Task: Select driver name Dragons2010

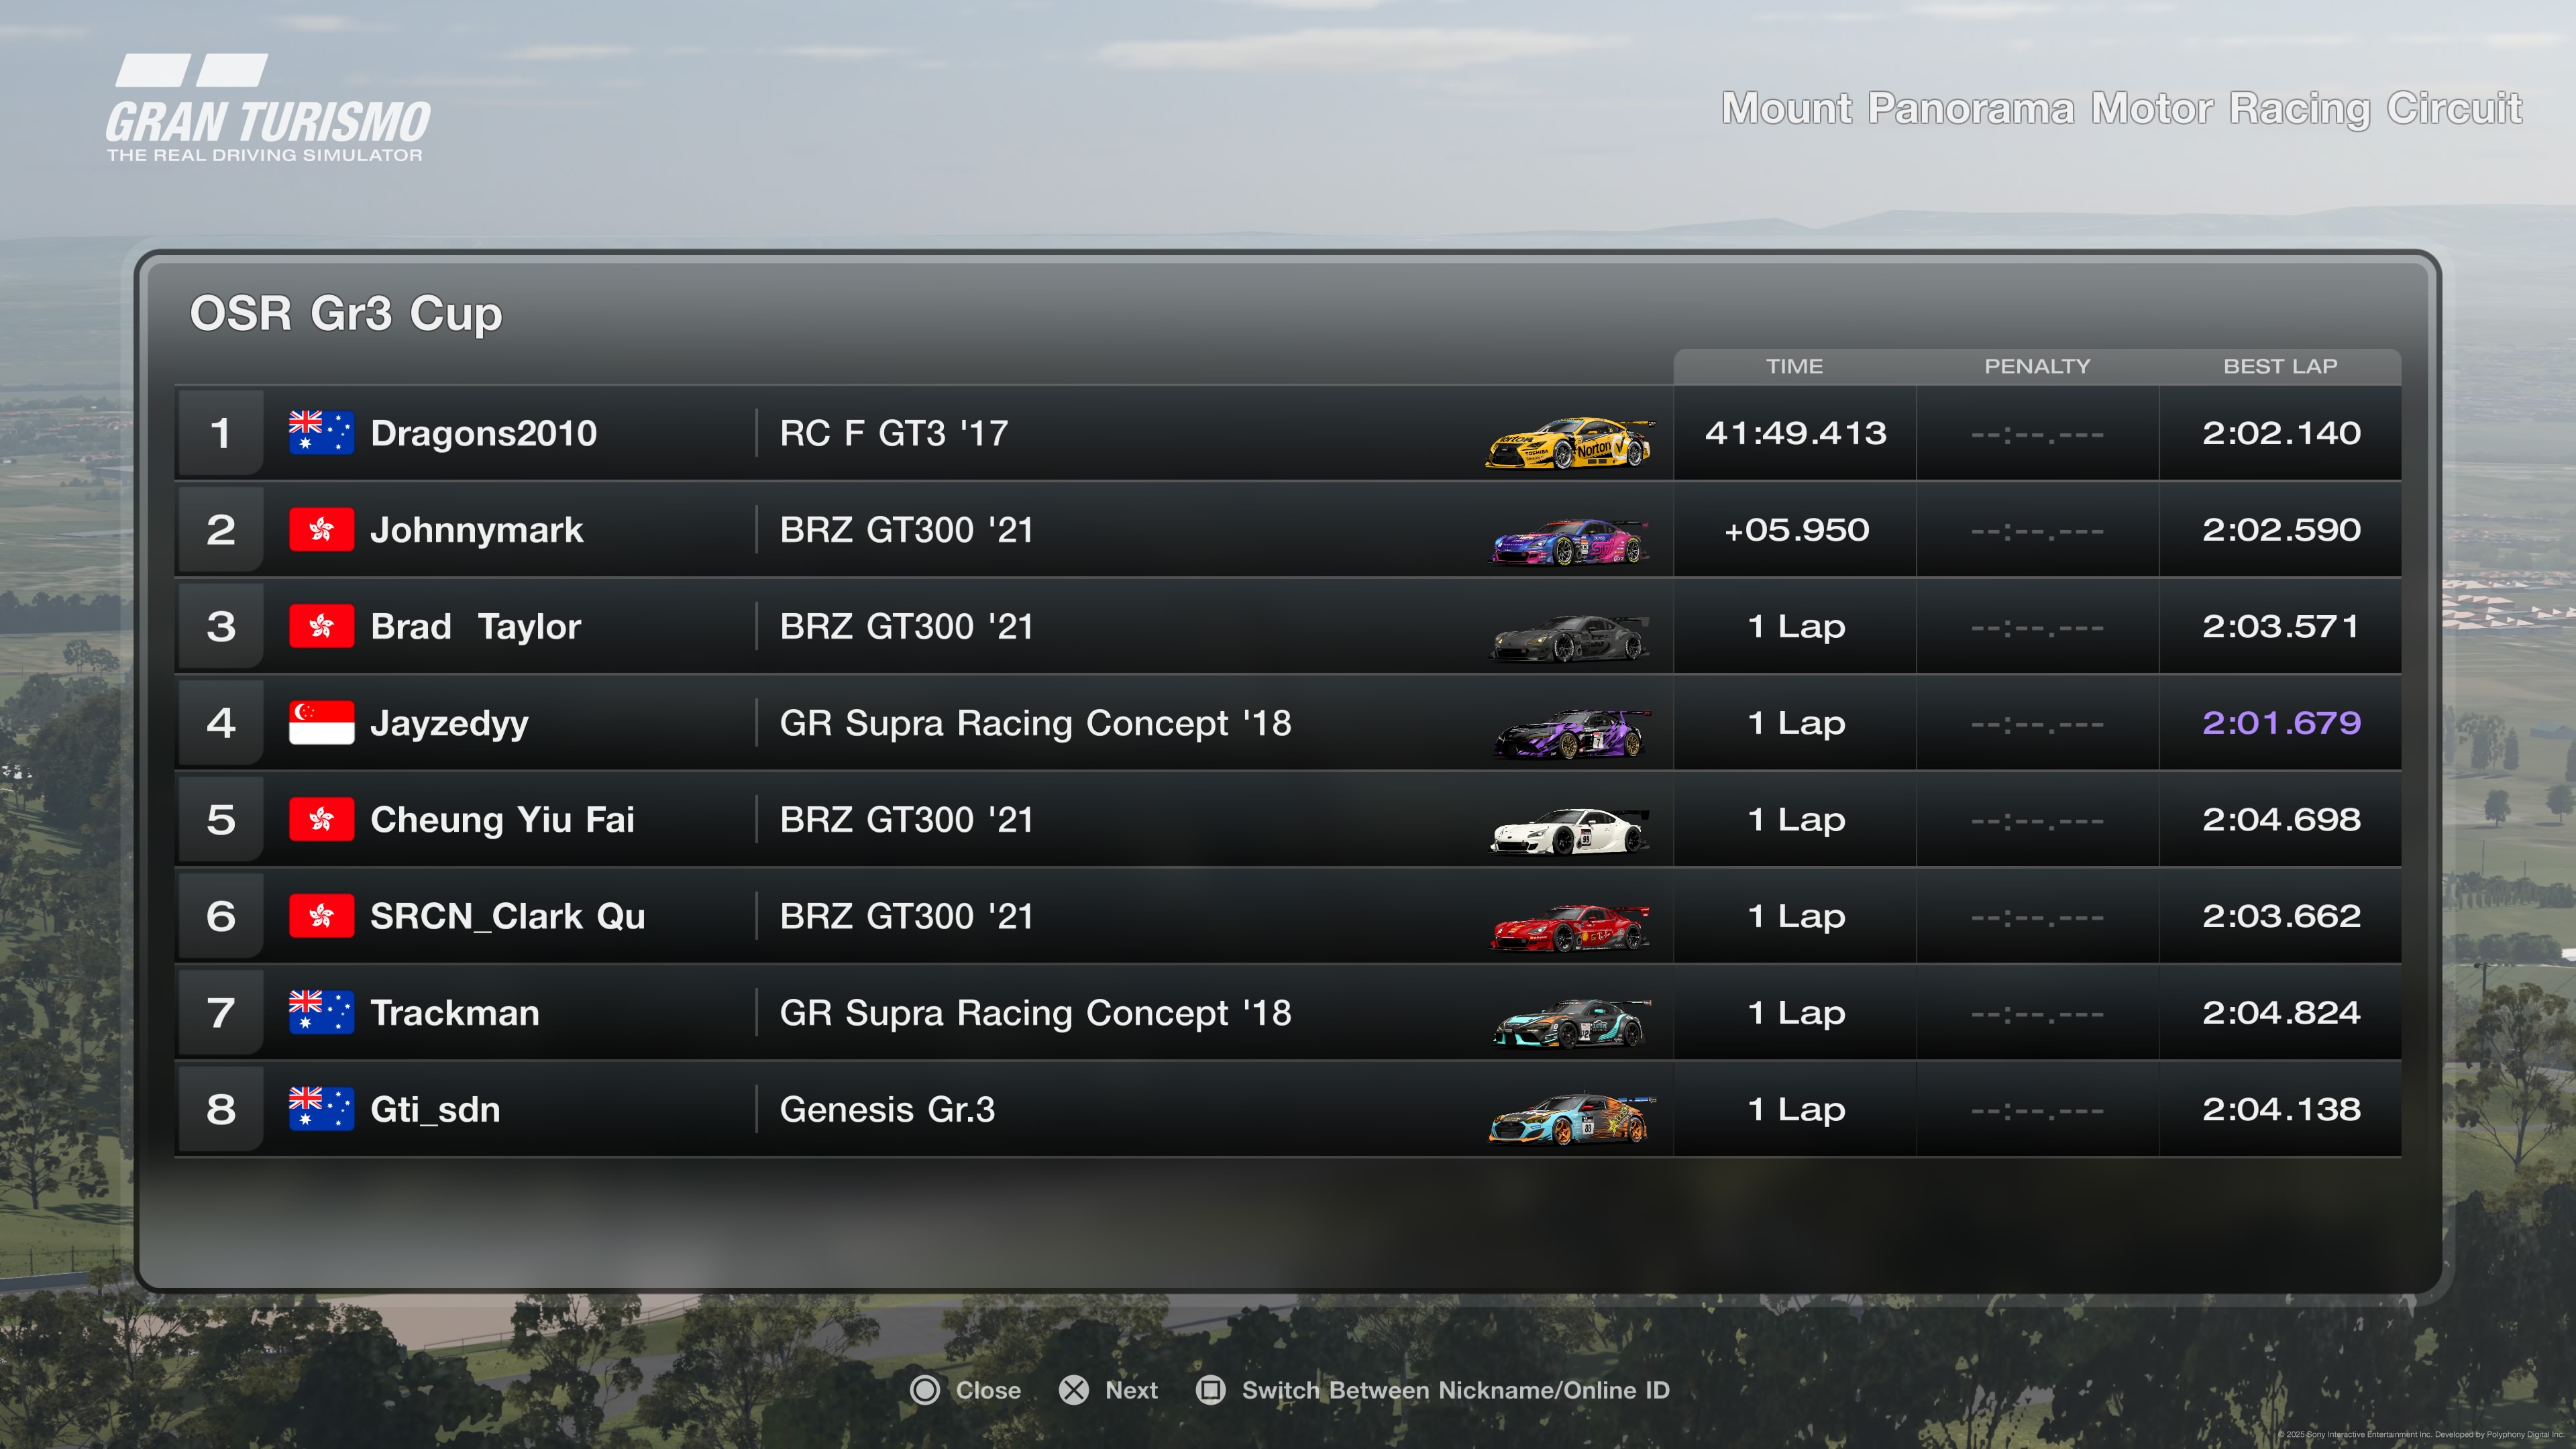Action: (x=483, y=433)
